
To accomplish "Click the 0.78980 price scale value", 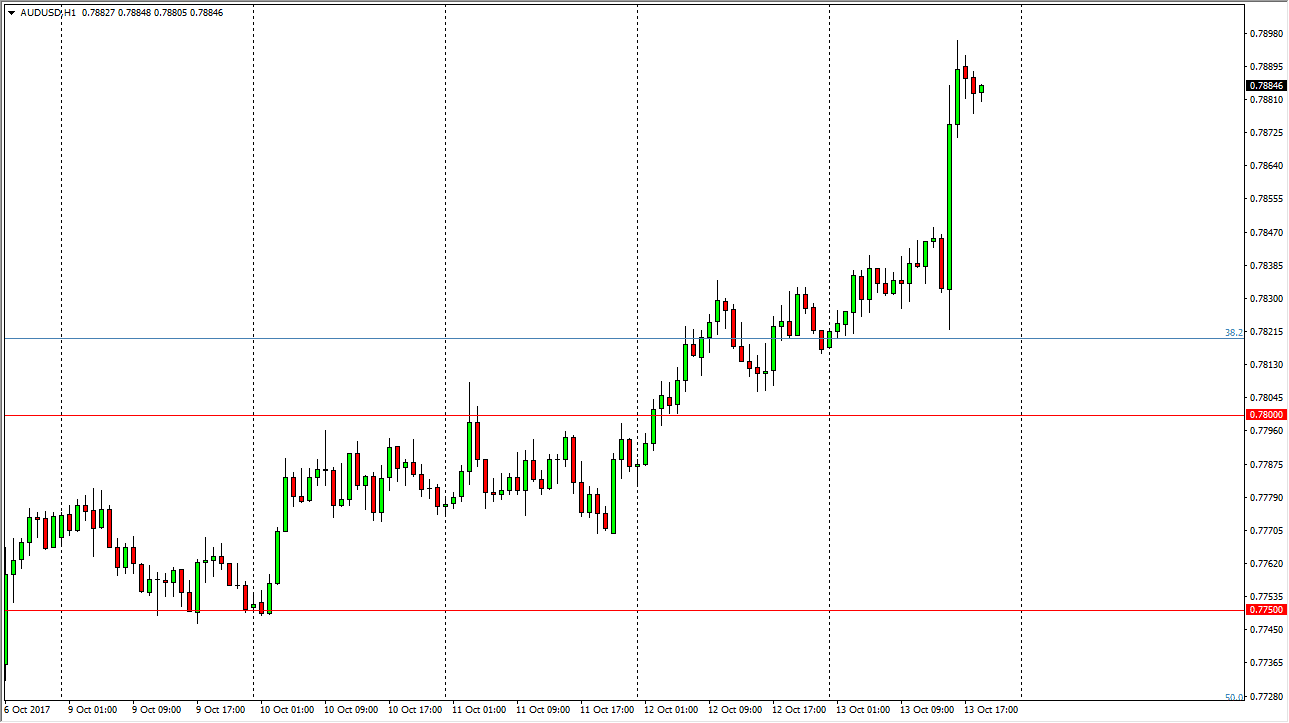I will (x=1266, y=34).
